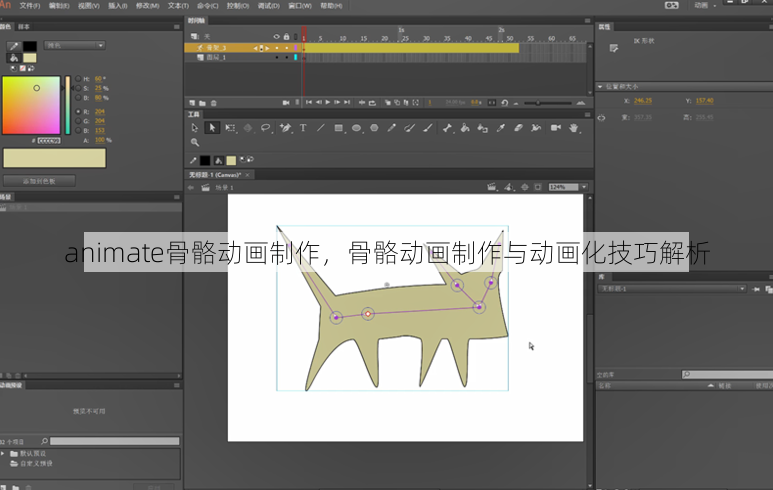Screen dimensions: 773x490
Task: Click the center stage button
Action: tap(525, 187)
